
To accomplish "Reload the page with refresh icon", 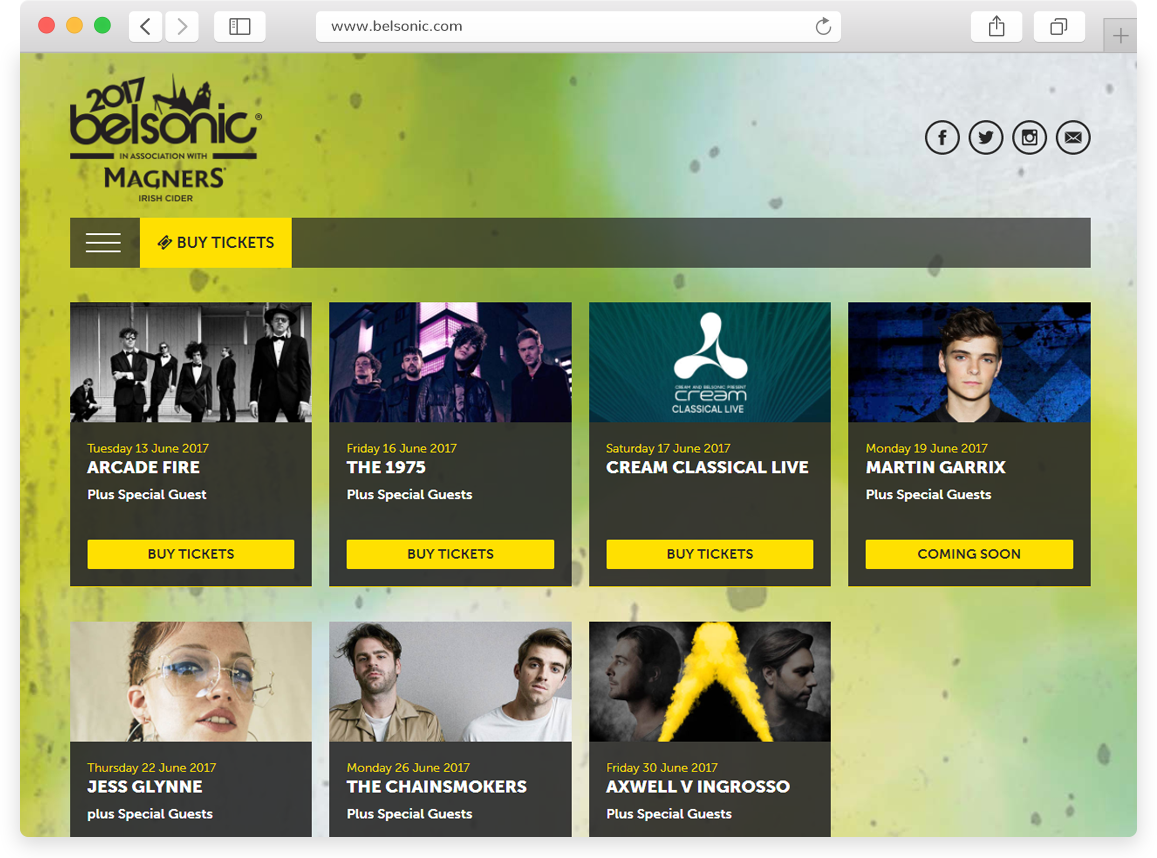I will [823, 27].
